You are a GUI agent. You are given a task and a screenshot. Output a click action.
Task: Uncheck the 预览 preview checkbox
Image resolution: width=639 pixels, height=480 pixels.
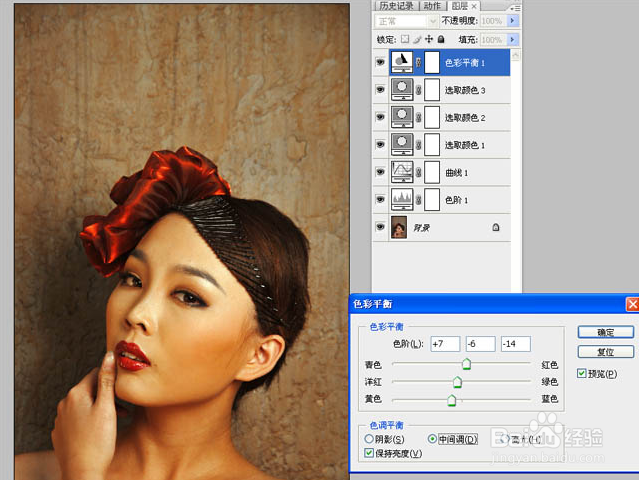582,373
